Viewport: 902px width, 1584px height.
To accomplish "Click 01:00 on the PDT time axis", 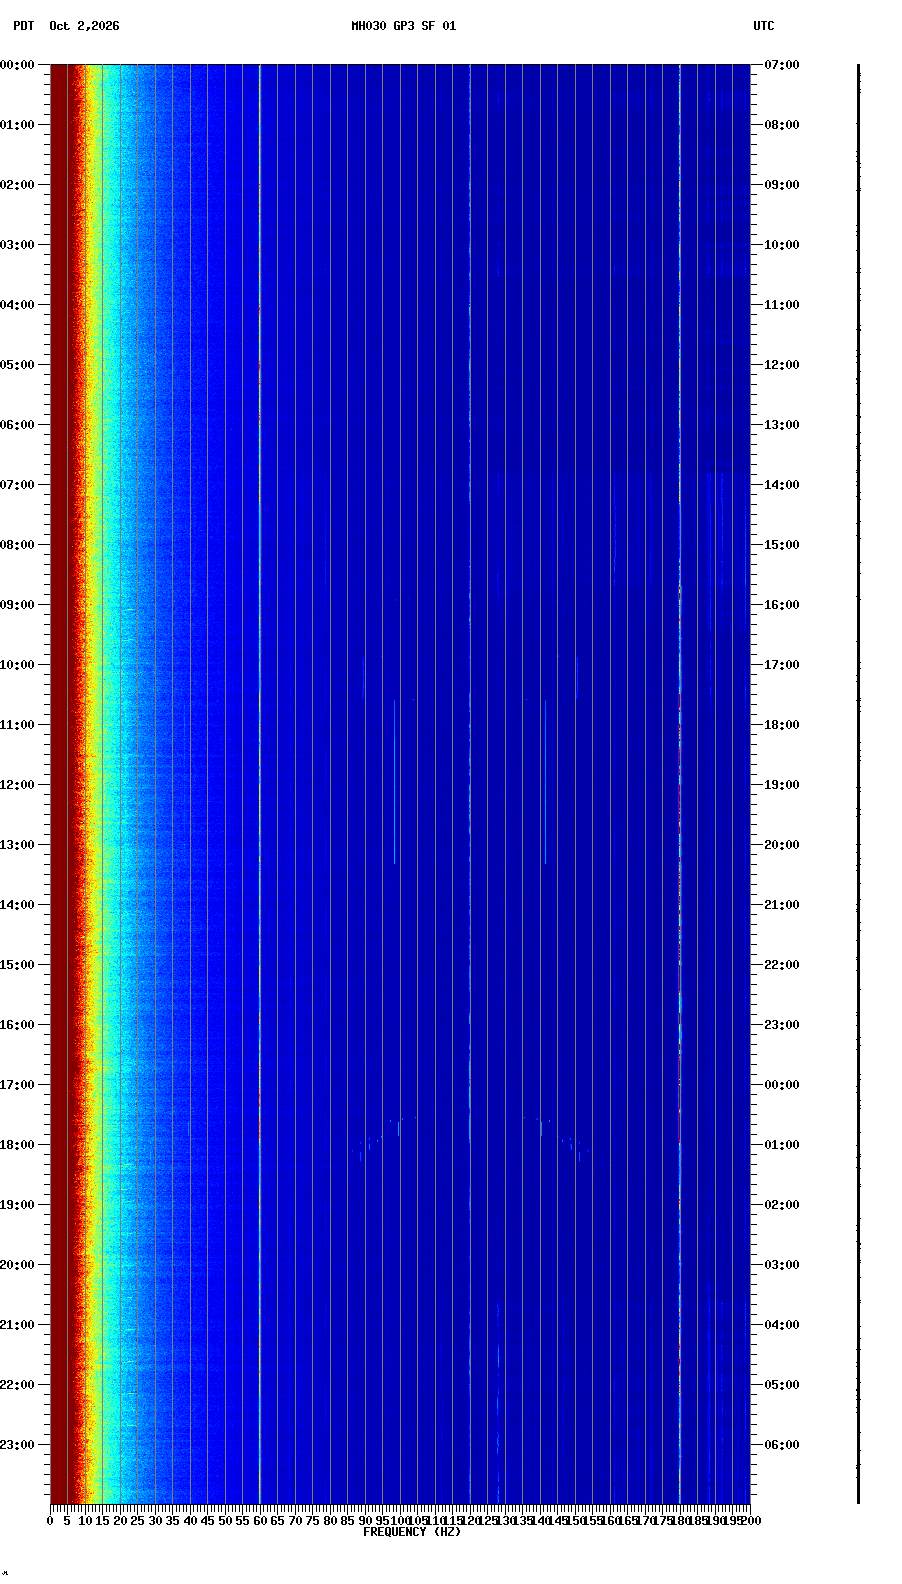I will point(17,125).
